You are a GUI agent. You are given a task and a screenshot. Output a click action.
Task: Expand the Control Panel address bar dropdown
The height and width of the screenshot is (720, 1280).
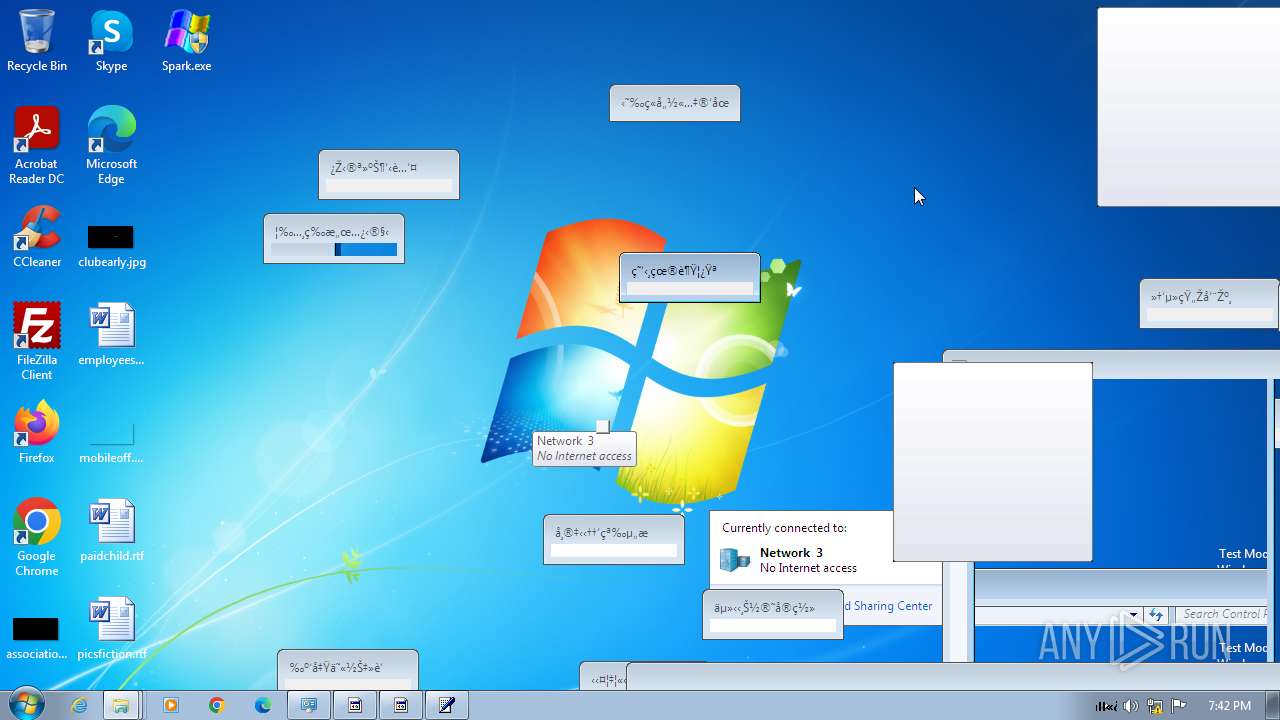pos(1133,615)
